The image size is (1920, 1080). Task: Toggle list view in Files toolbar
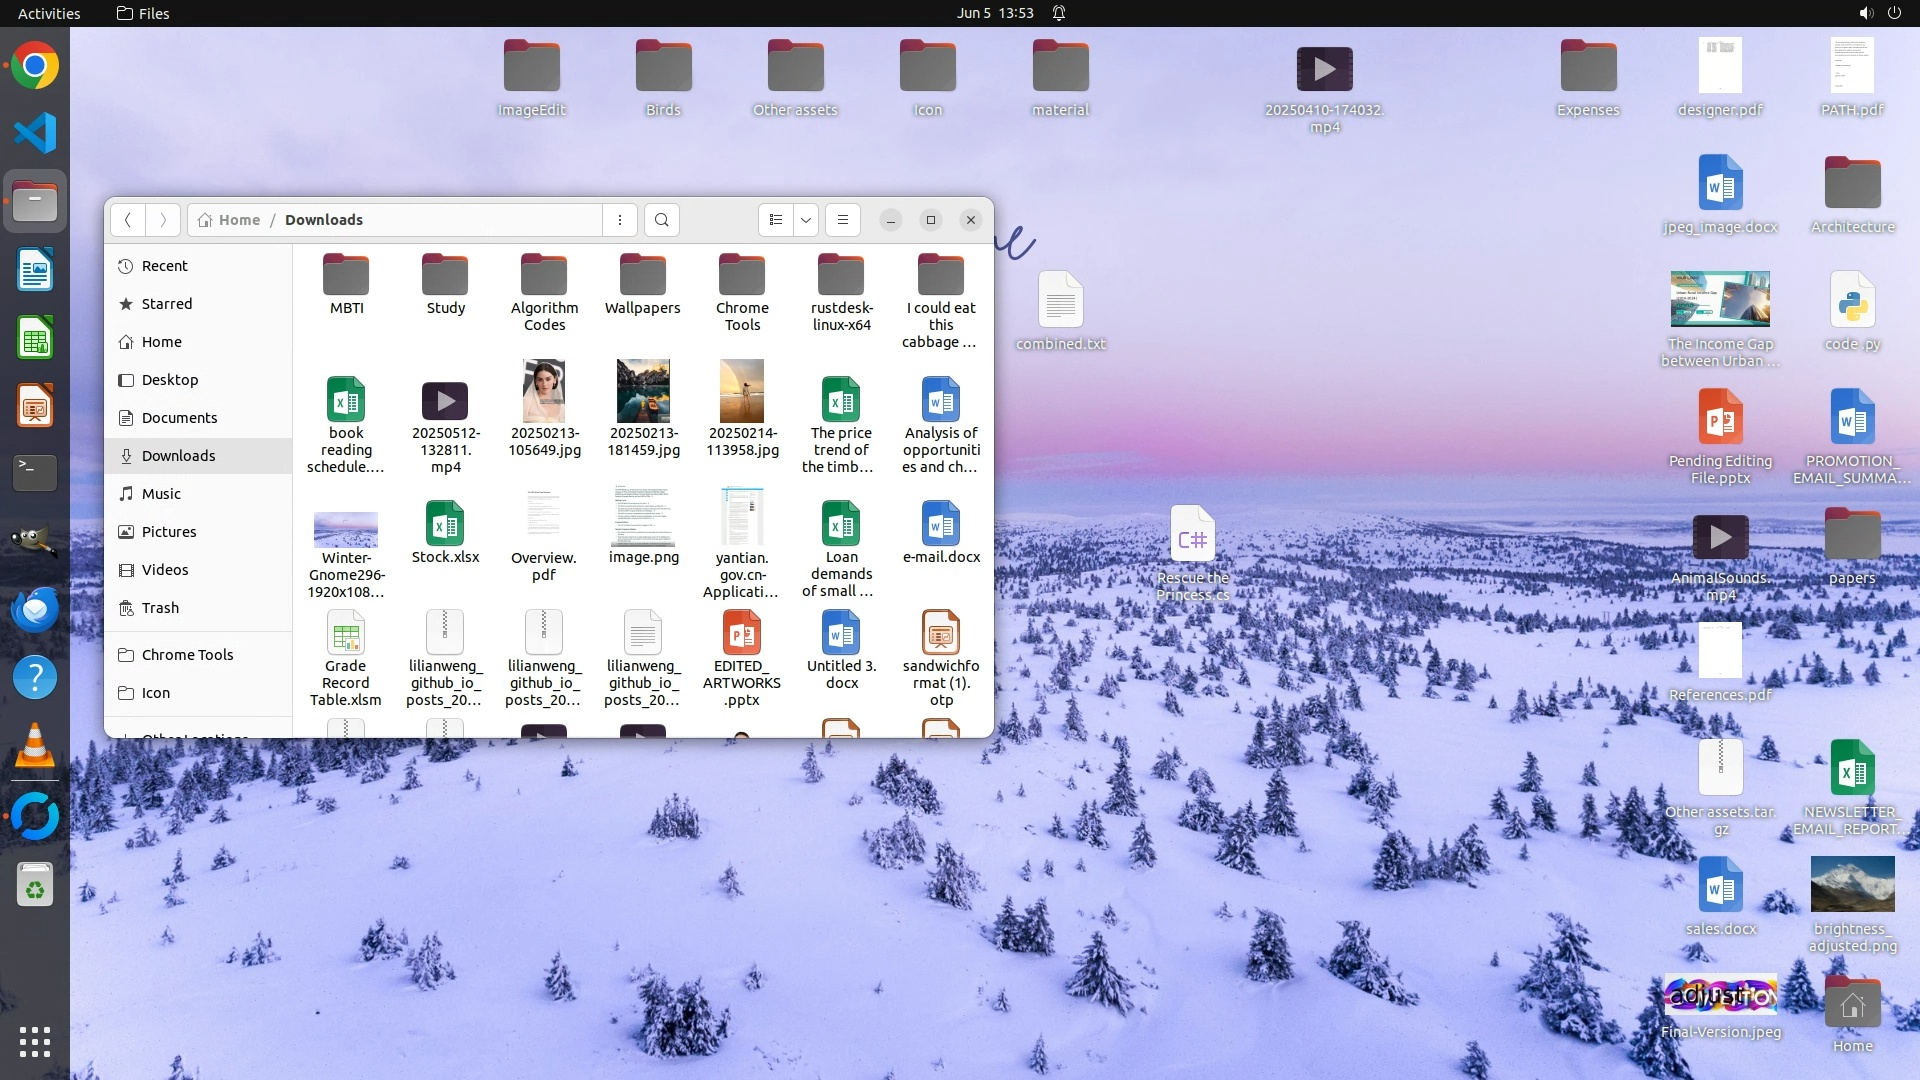click(x=776, y=220)
